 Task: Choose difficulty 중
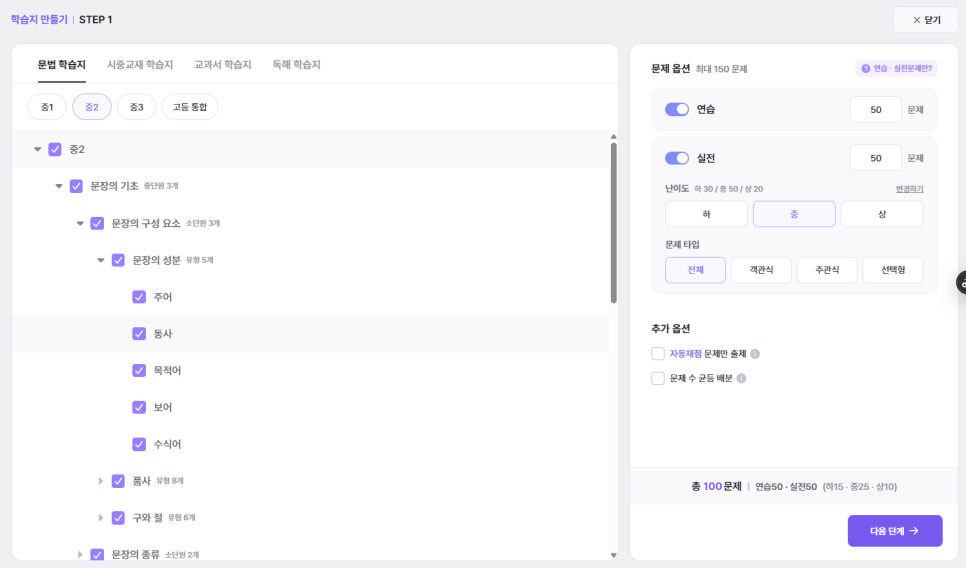(x=794, y=214)
